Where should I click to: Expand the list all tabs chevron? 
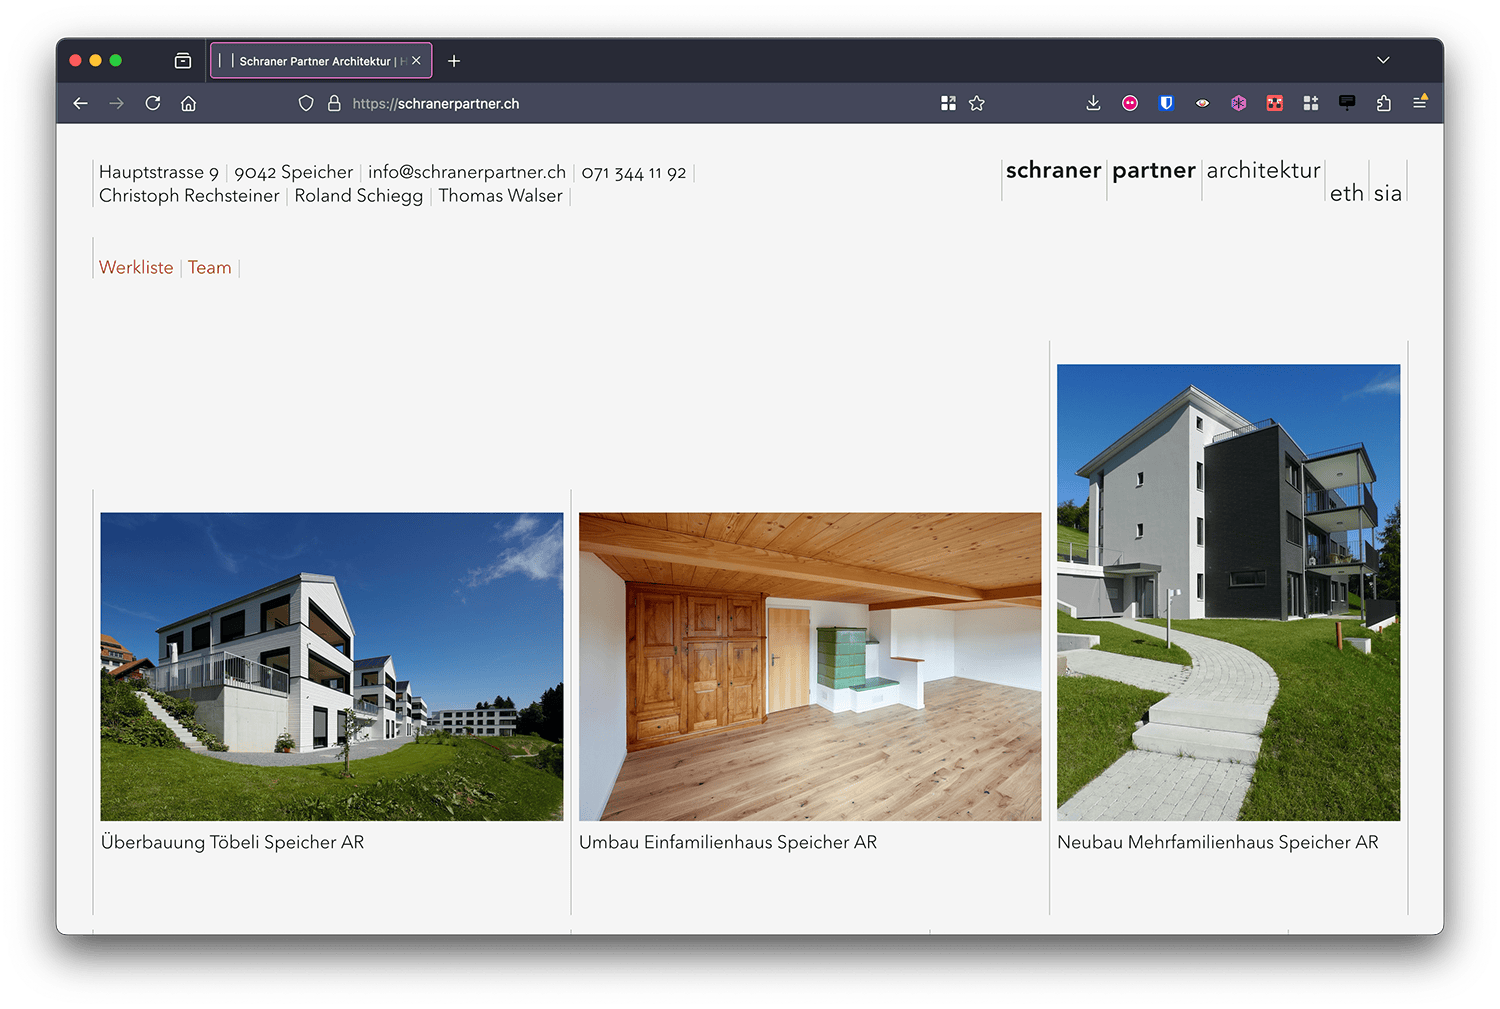click(1383, 60)
